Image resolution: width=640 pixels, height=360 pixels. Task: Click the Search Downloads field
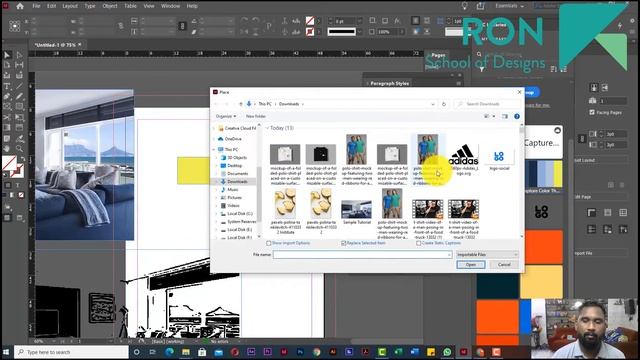487,104
